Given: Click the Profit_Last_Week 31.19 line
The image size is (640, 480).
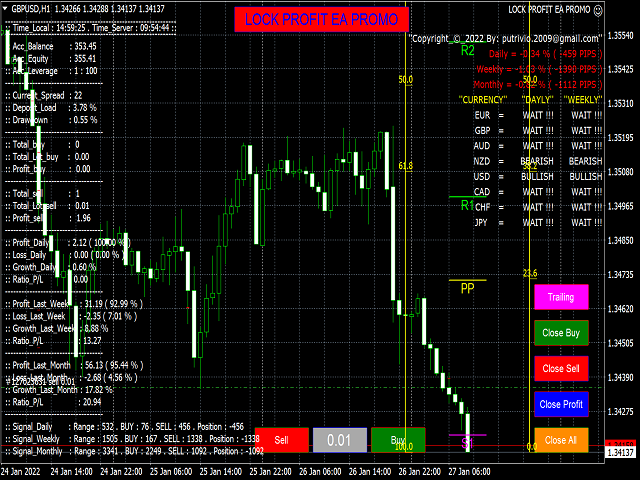Looking at the screenshot, I should pyautogui.click(x=74, y=304).
